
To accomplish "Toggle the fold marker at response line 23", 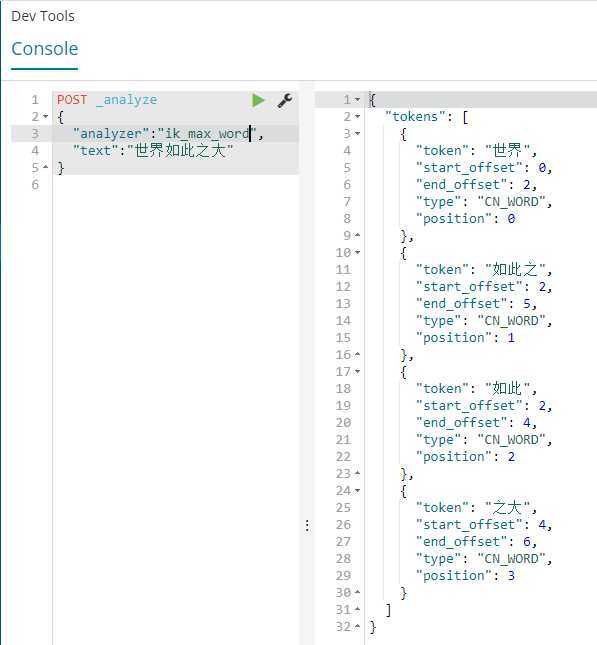I will coord(357,473).
